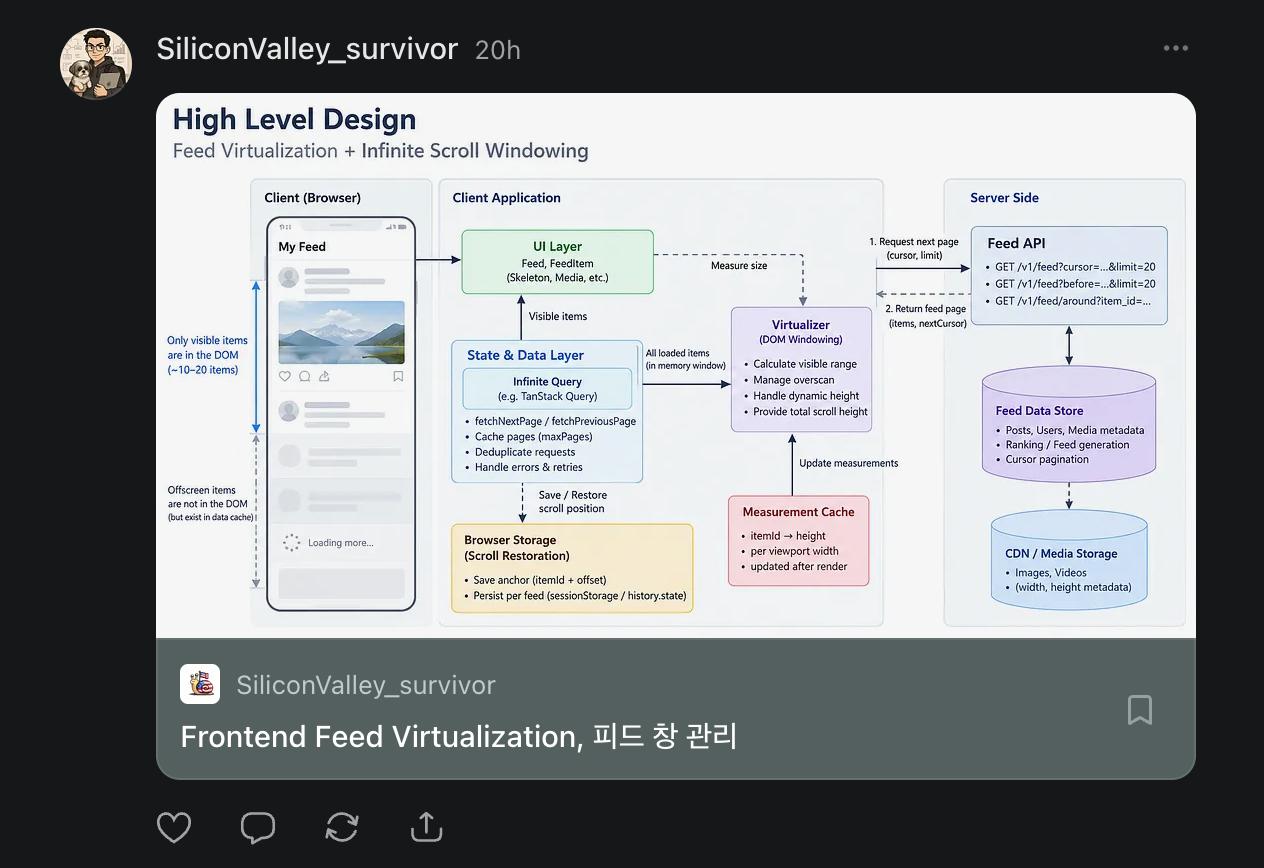
Task: Click the link card's small site logo
Action: coord(200,684)
